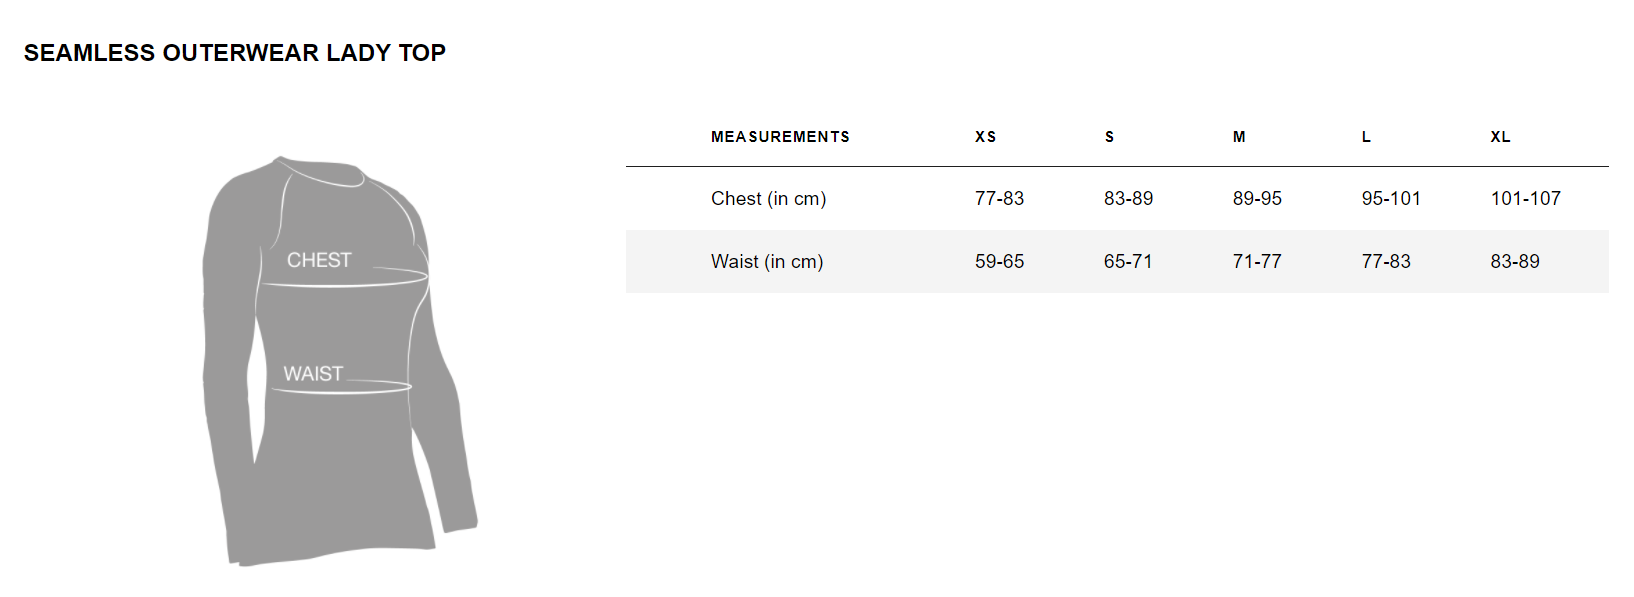Select the M size column header
Viewport: 1634px width, 597px height.
pyautogui.click(x=1239, y=137)
